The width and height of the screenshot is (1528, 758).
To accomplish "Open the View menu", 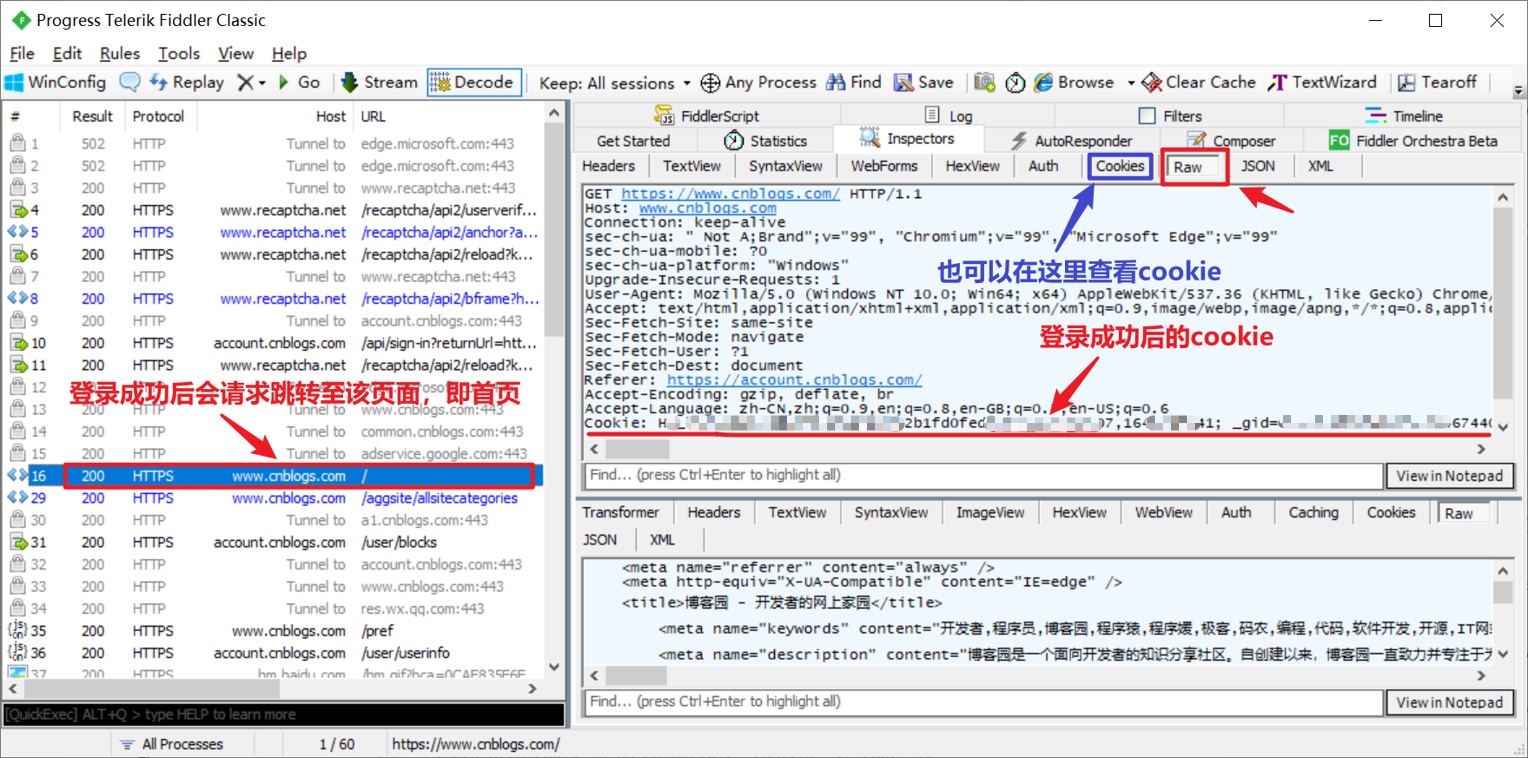I will [236, 53].
